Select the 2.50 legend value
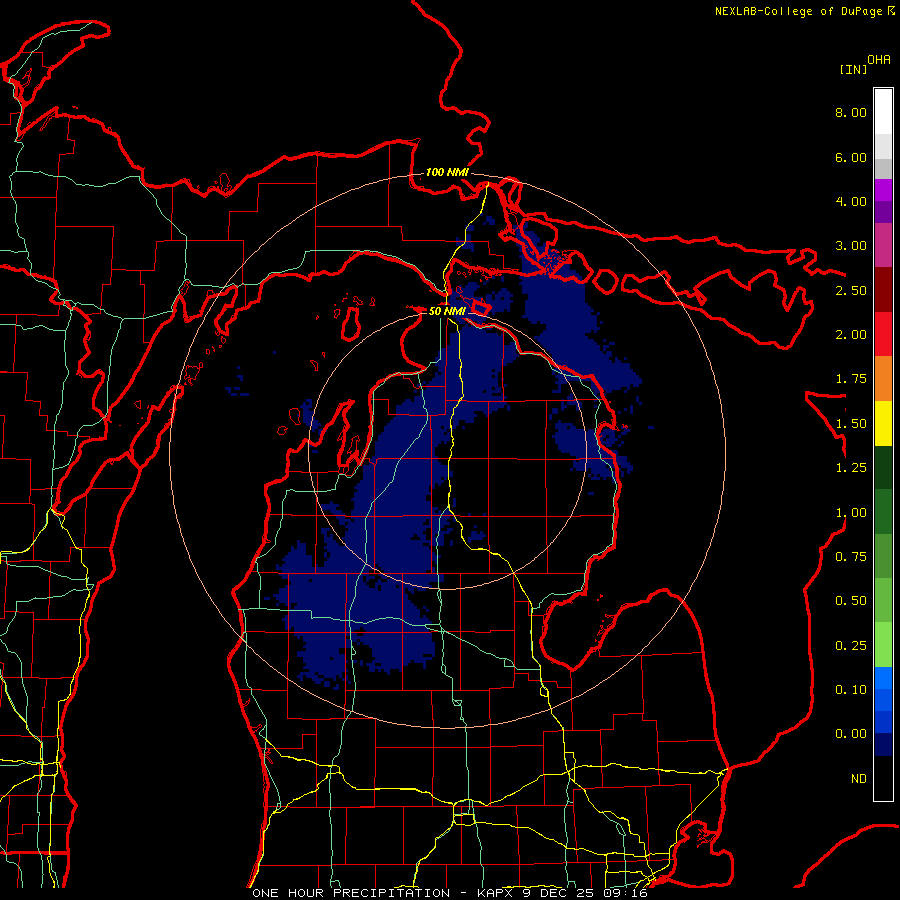Viewport: 900px width, 900px height. [851, 290]
